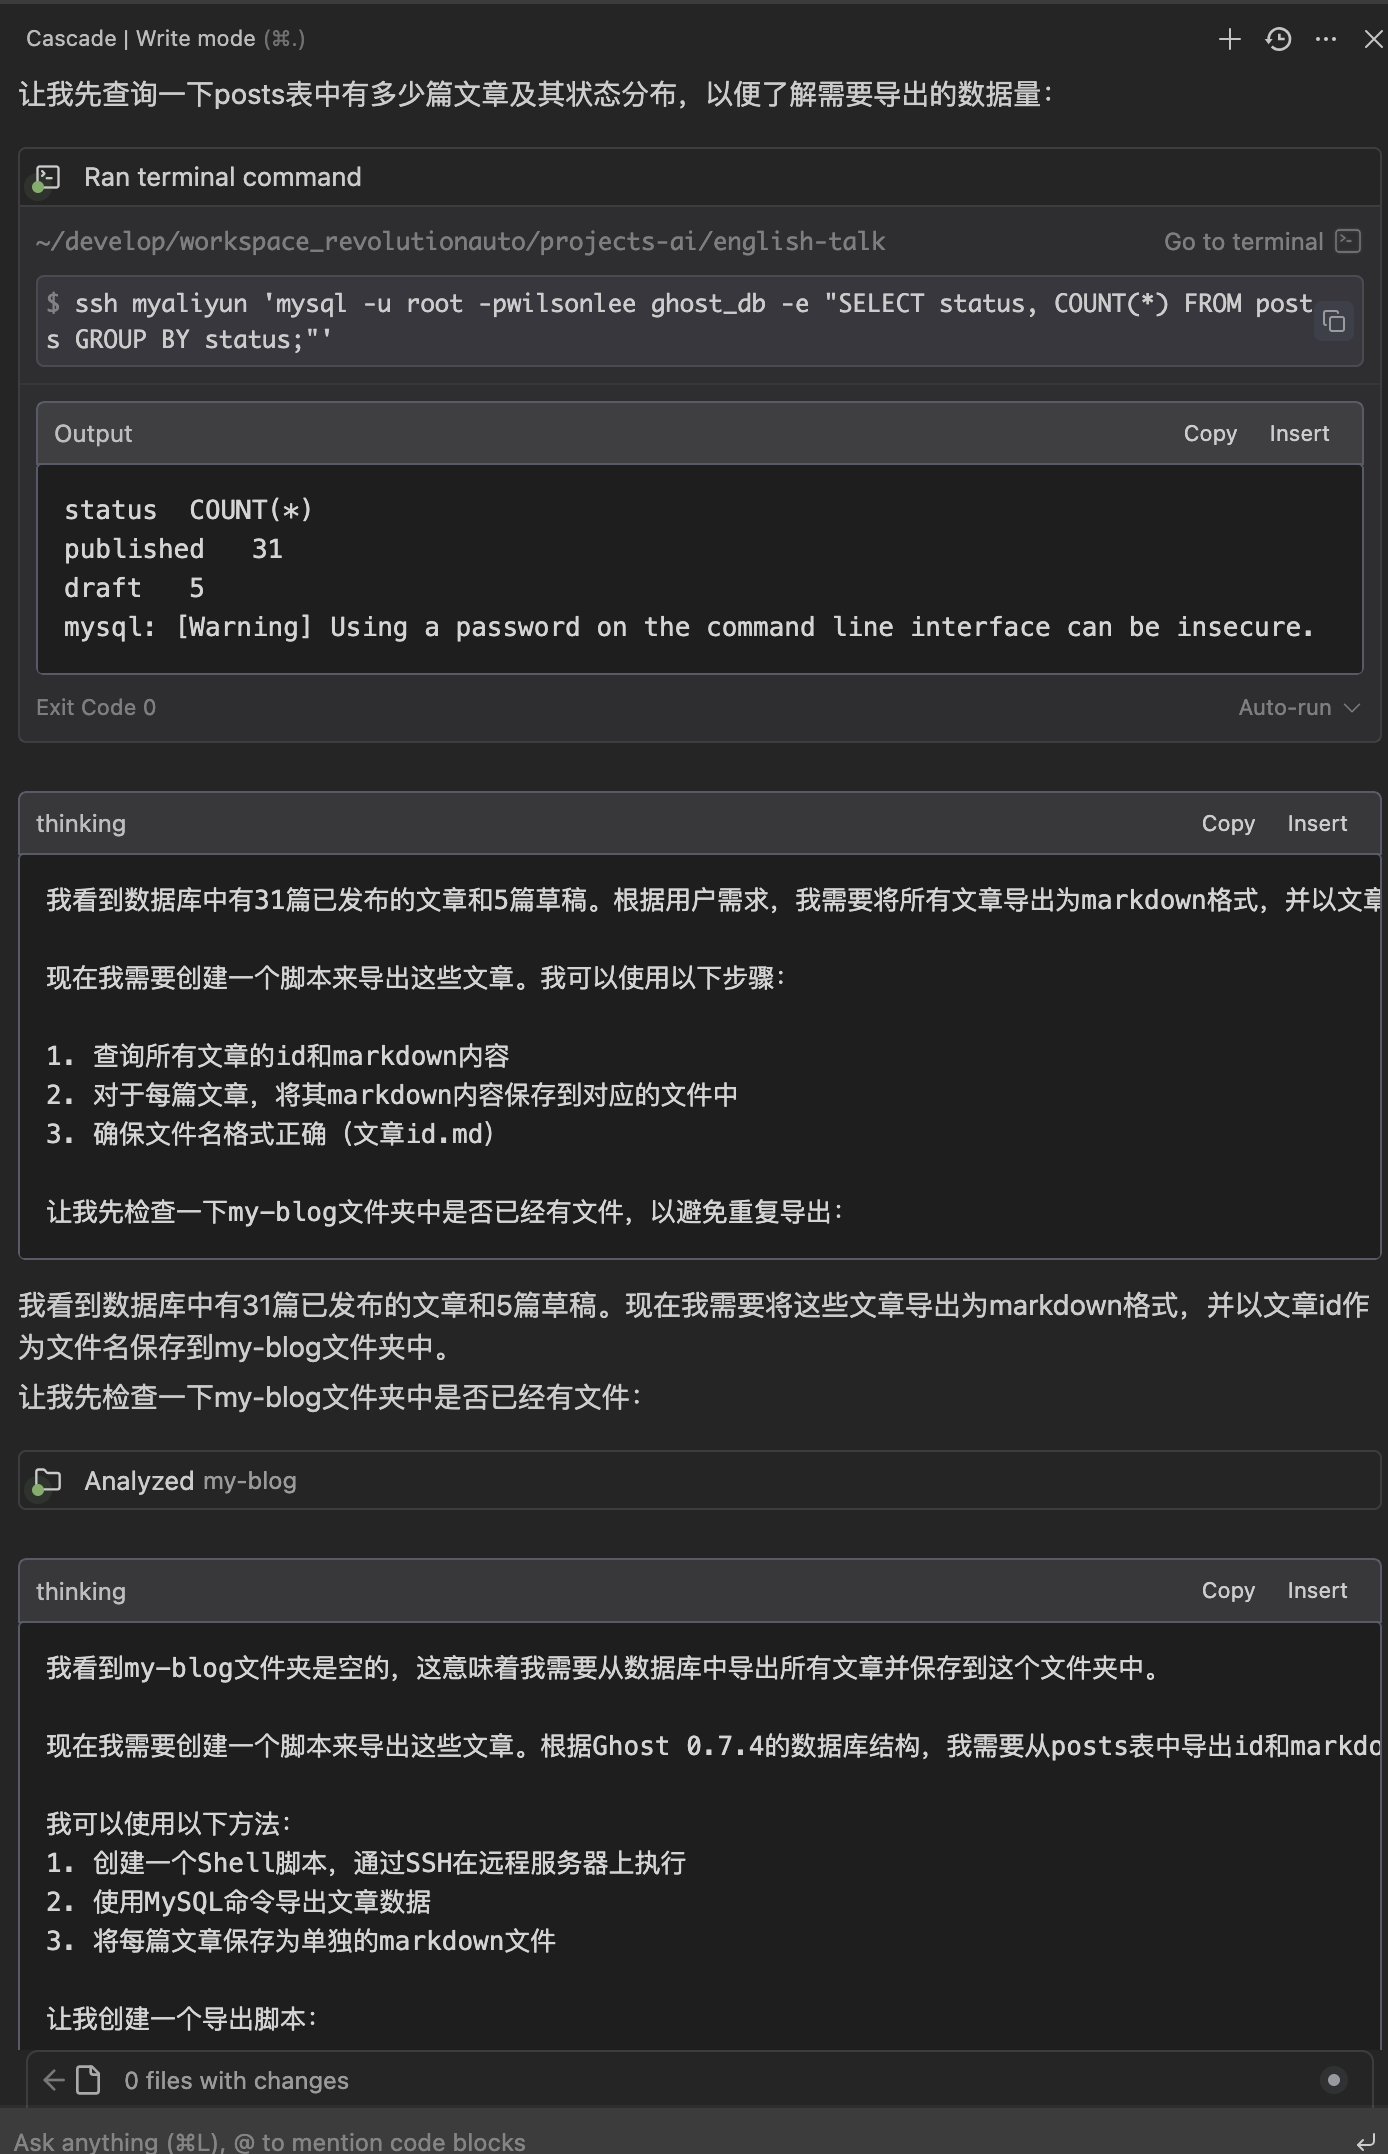
Task: Click the Ran terminal command header
Action: (x=222, y=177)
